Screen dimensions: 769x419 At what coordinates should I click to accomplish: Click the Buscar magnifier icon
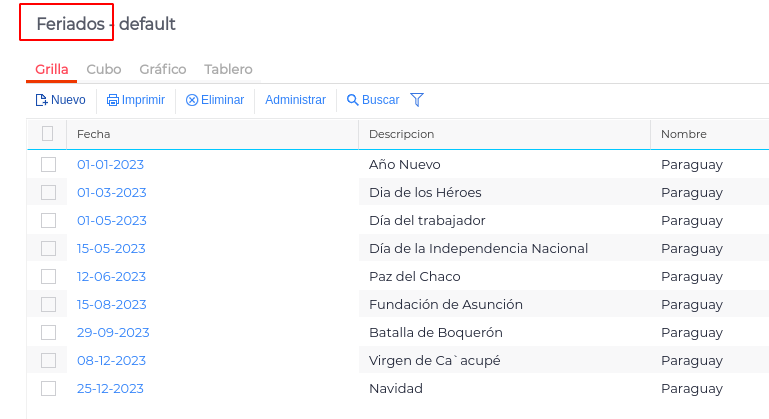tap(353, 100)
